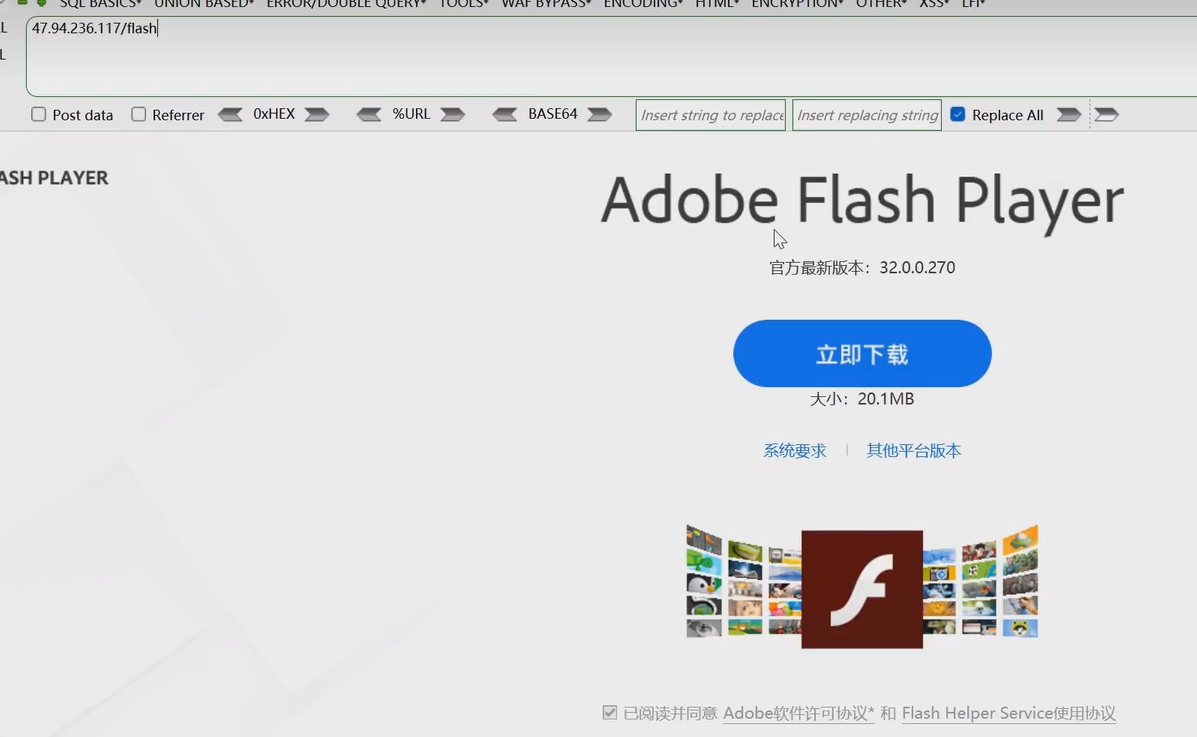
Task: Click the version text 32.0.0.270
Action: pyautogui.click(x=917, y=267)
